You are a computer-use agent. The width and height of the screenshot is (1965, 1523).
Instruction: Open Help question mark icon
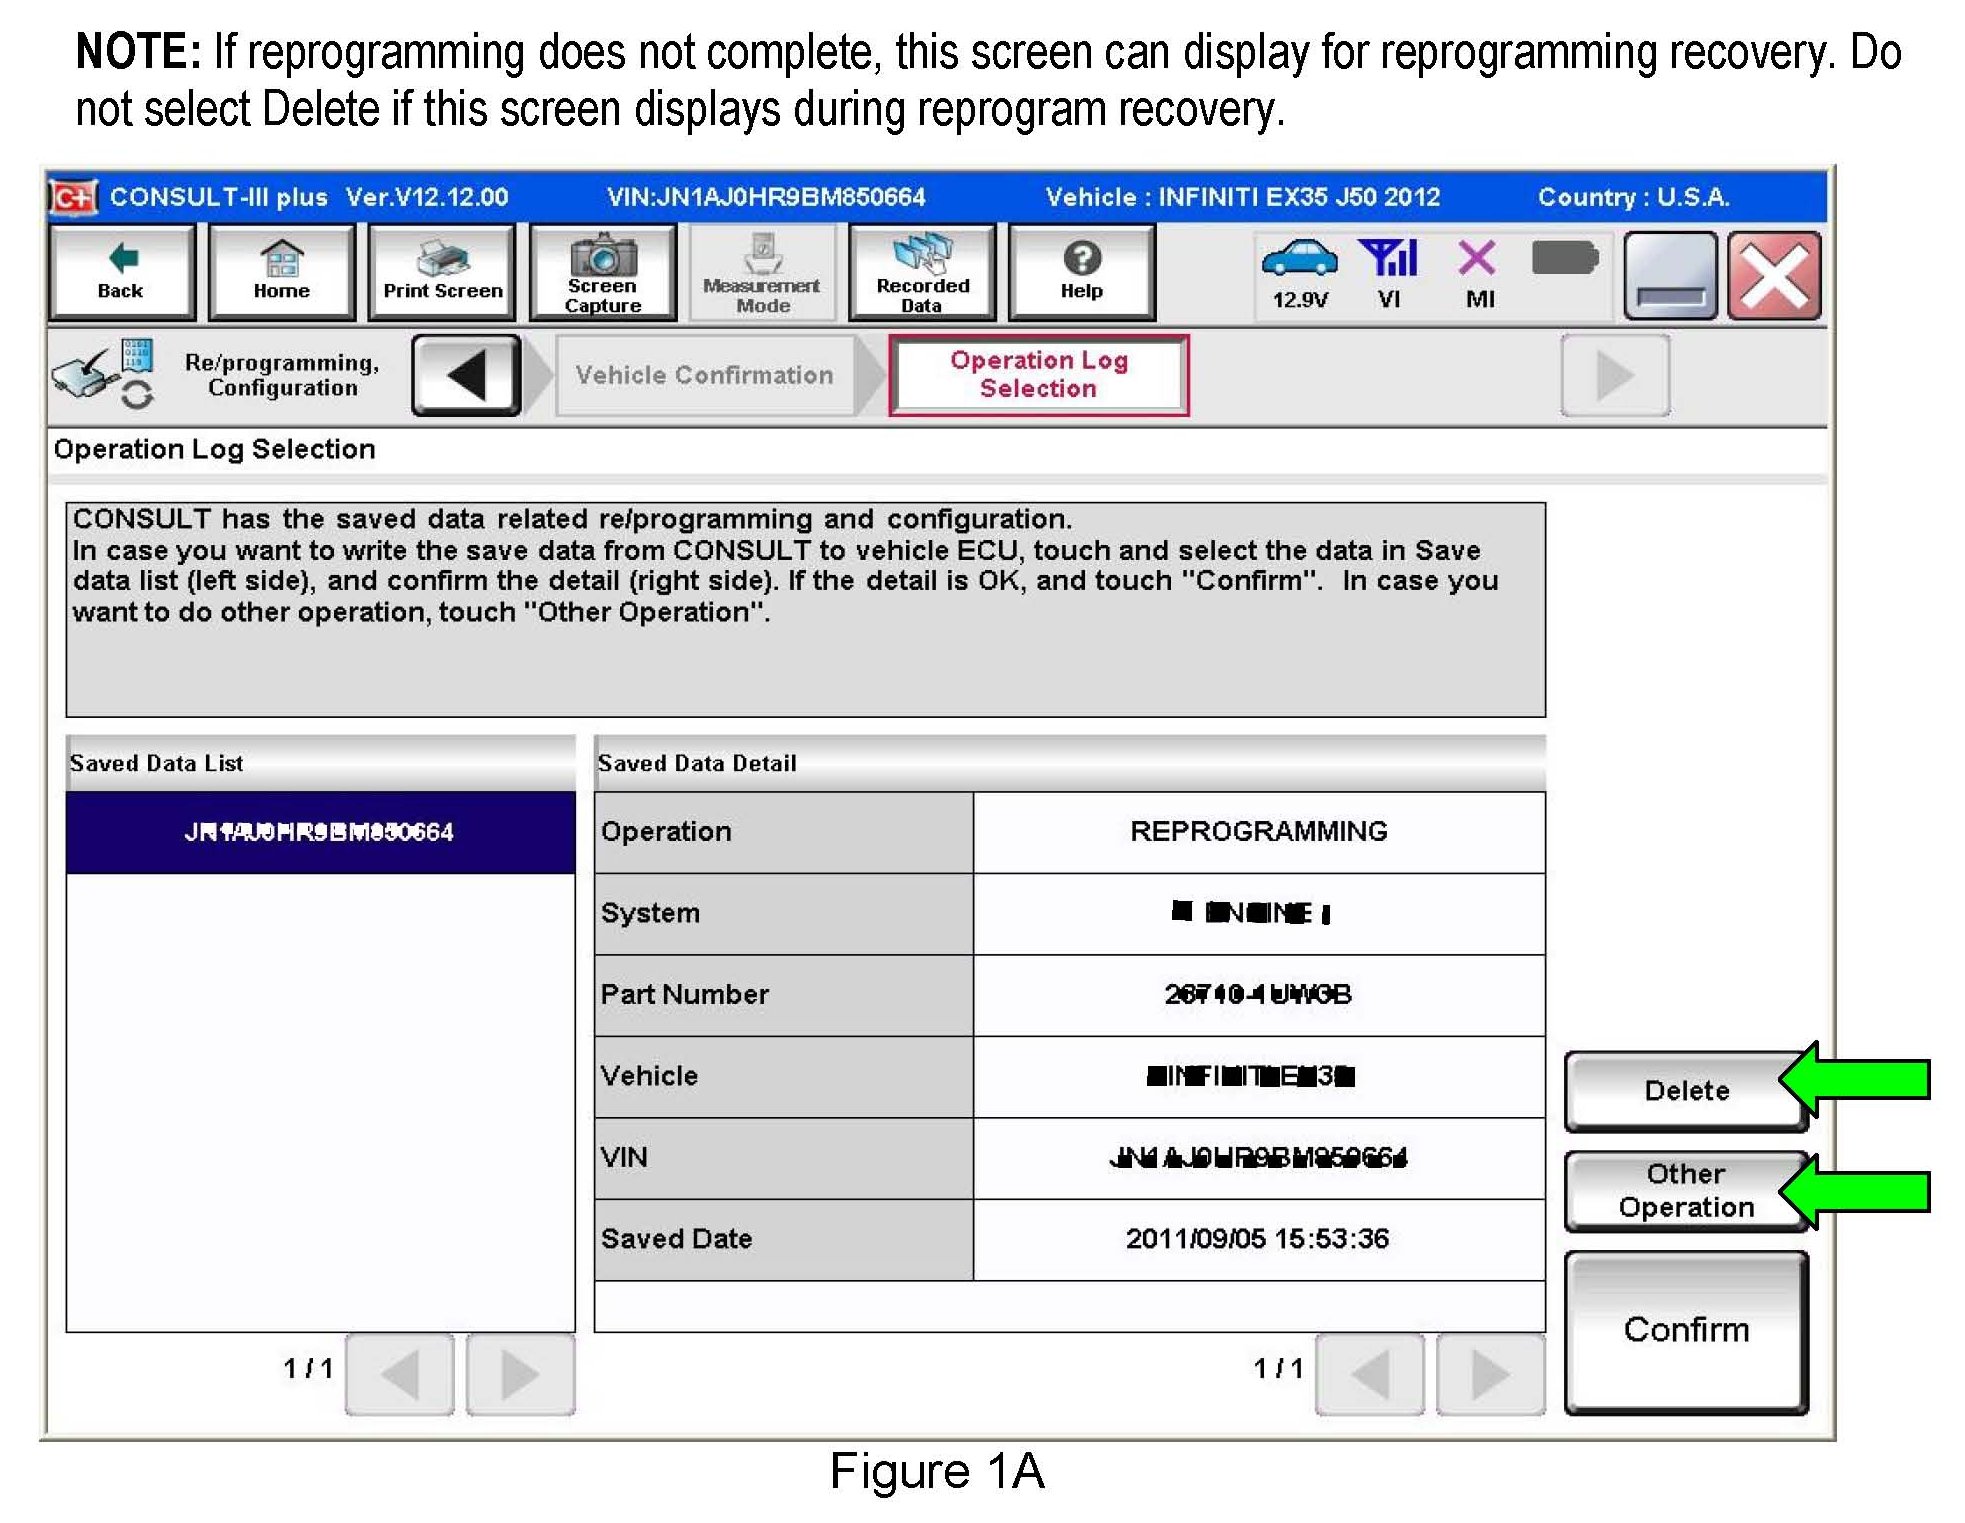pyautogui.click(x=1081, y=272)
